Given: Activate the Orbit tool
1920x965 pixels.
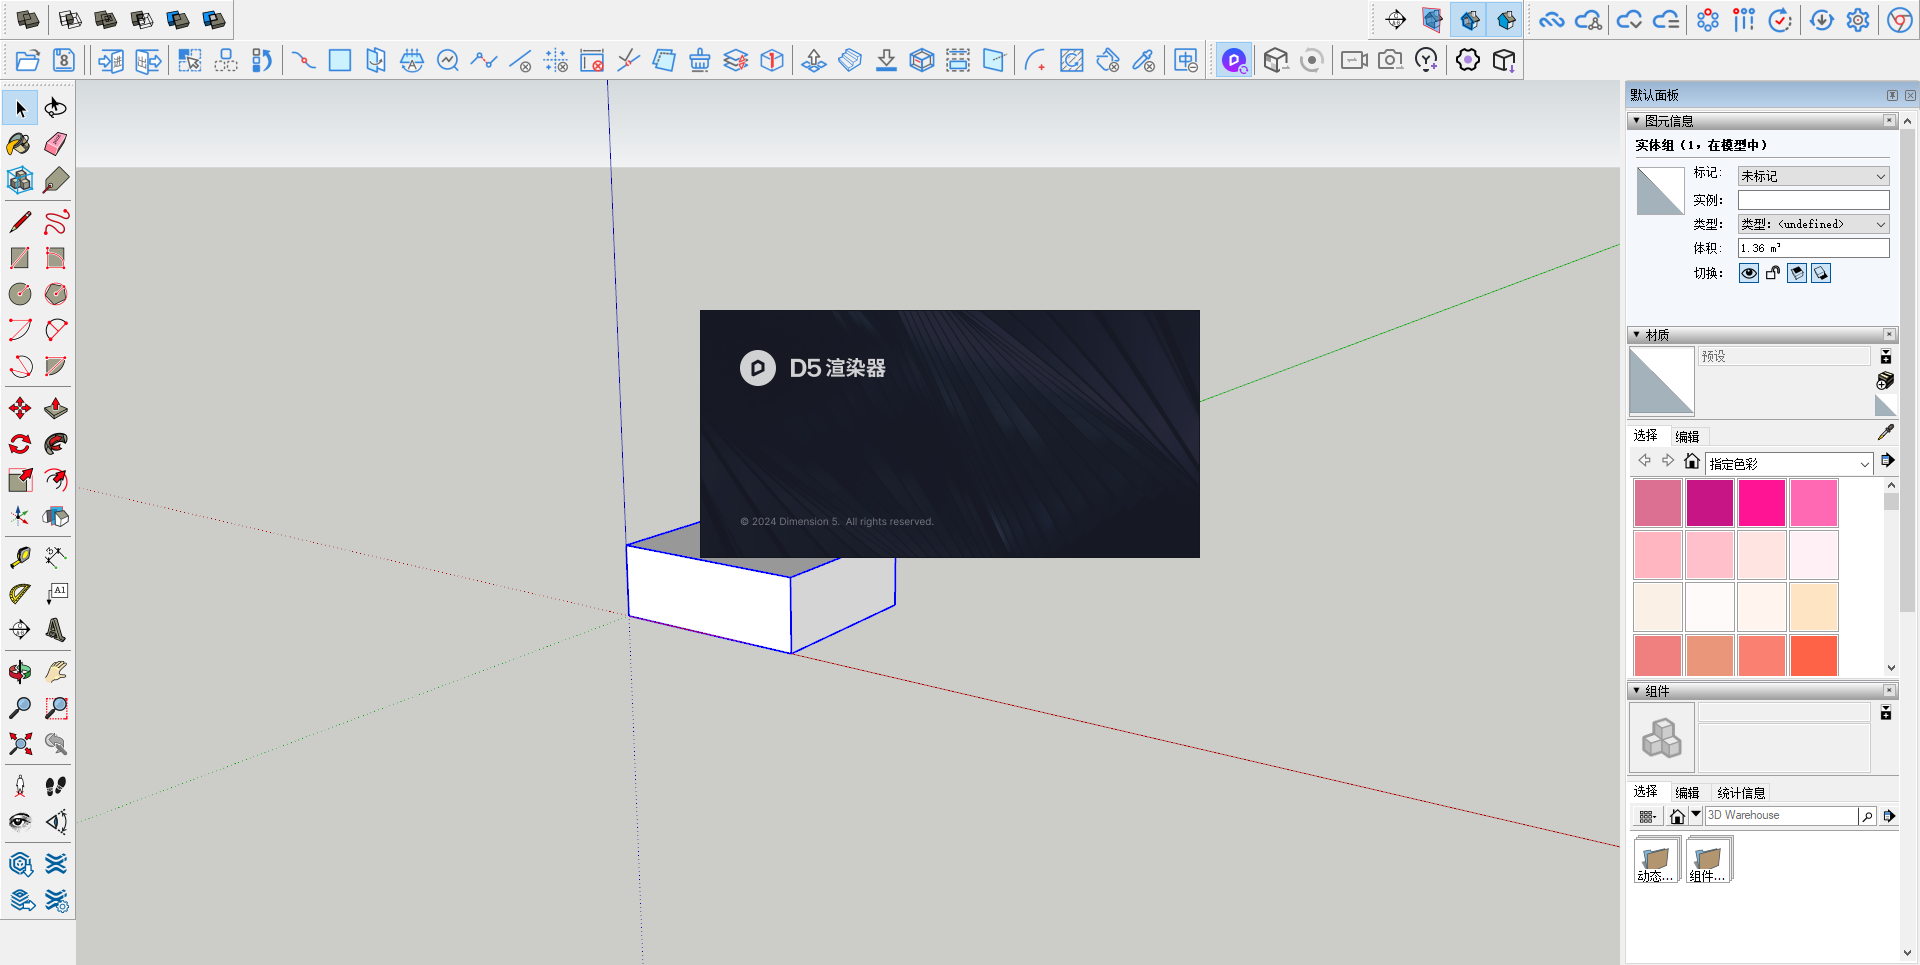Looking at the screenshot, I should click(x=20, y=671).
